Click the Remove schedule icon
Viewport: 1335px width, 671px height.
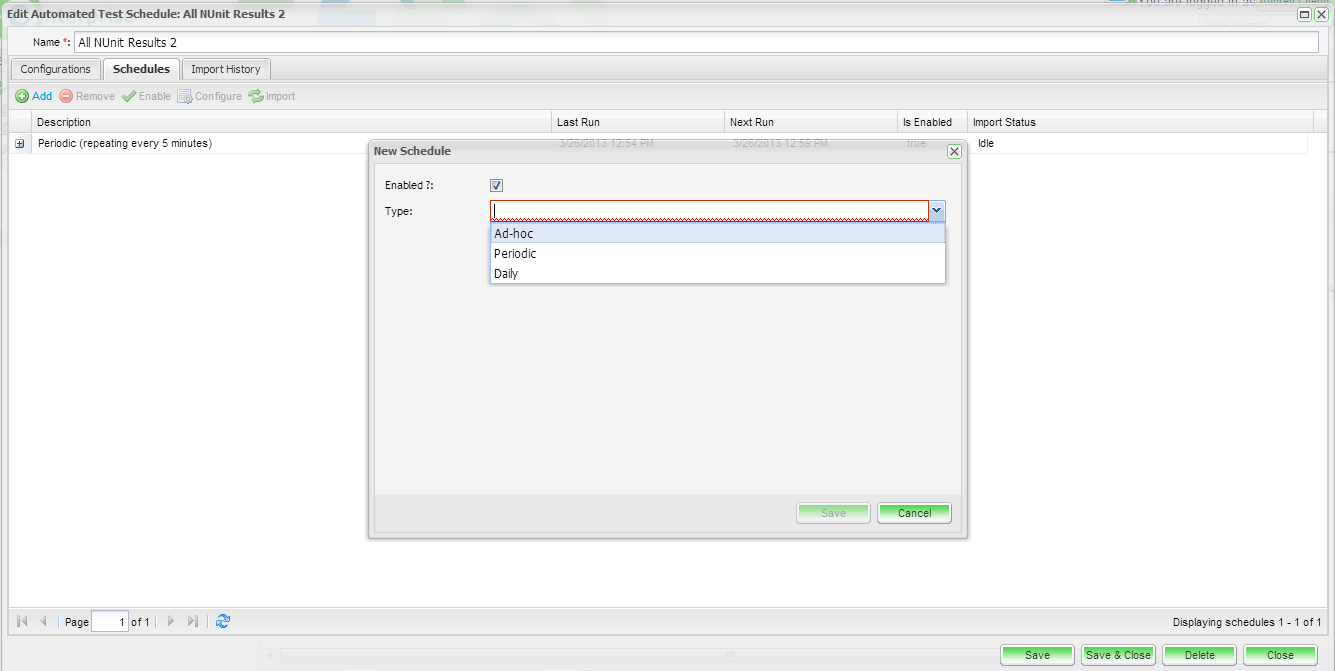pos(66,96)
